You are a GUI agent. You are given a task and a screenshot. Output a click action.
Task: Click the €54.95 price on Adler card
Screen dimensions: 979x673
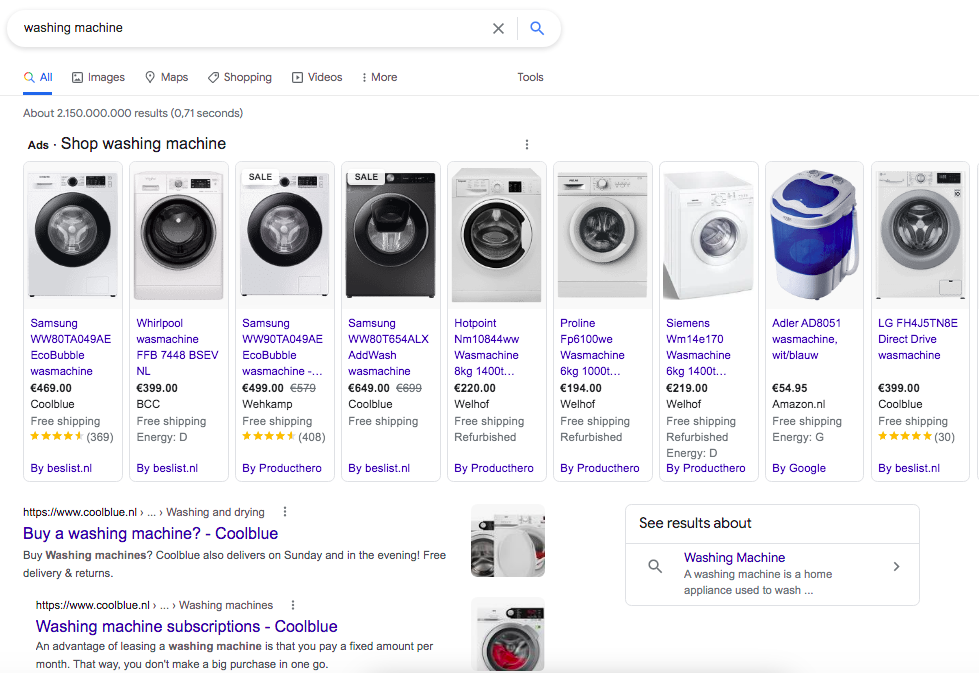coord(789,388)
